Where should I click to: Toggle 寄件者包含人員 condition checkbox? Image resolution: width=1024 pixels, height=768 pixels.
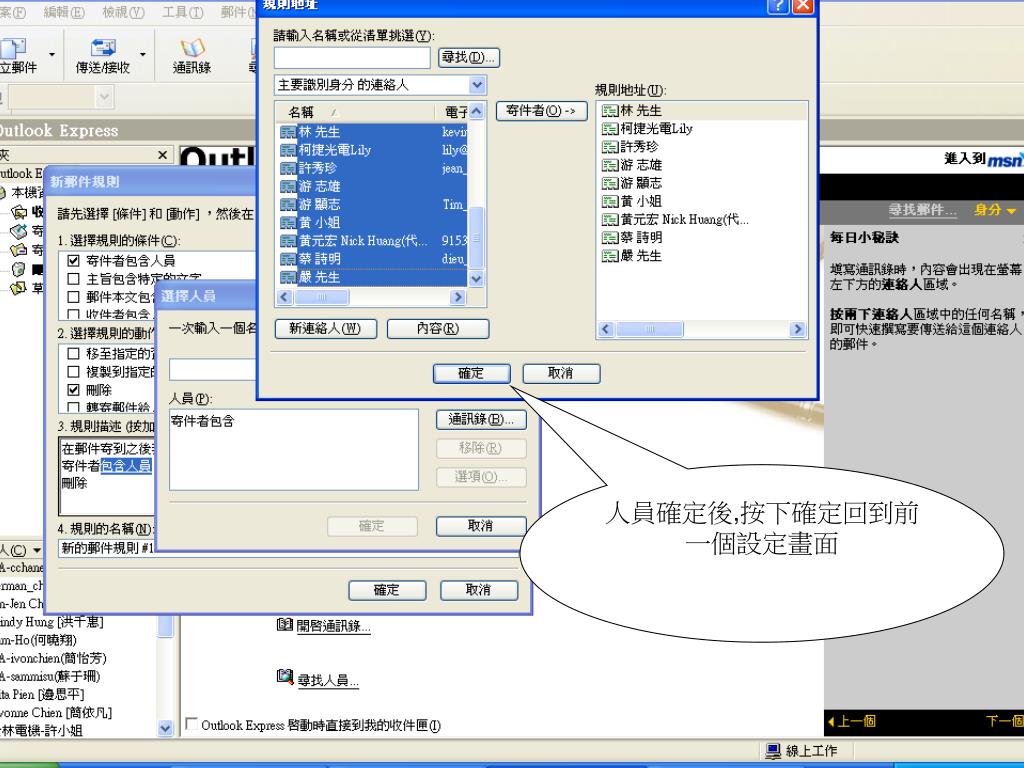coord(73,261)
